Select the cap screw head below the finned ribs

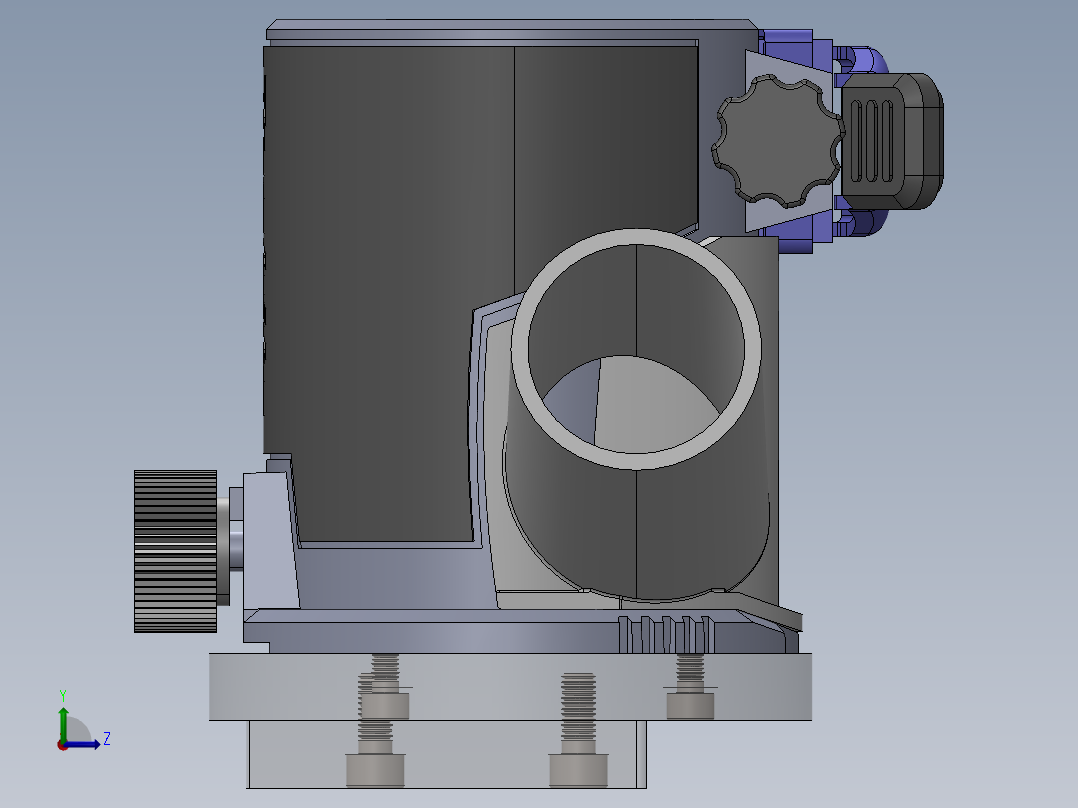(690, 706)
